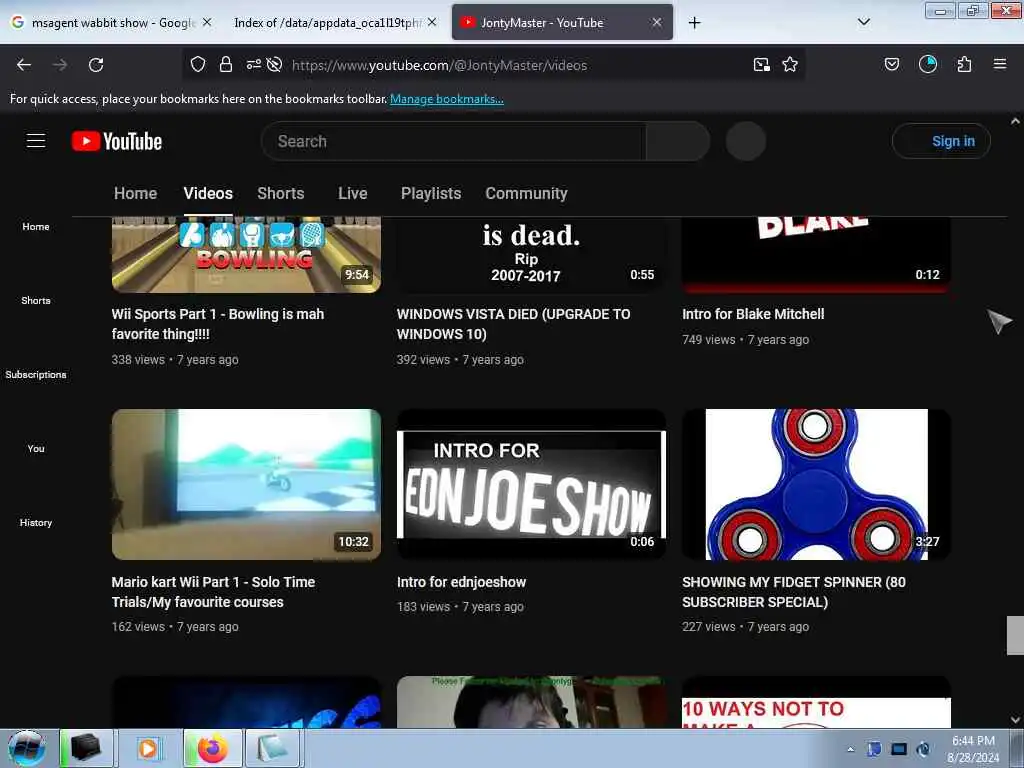Screen dimensions: 1024x768
Task: Click the WINDOWS VISTA DIED video title
Action: coord(514,324)
